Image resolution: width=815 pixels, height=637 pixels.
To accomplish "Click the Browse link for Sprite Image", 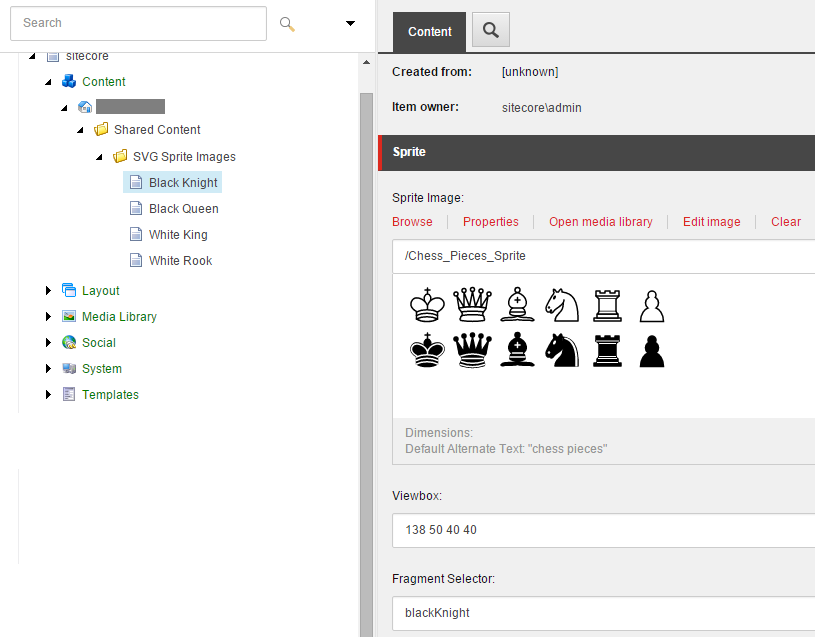I will point(412,222).
